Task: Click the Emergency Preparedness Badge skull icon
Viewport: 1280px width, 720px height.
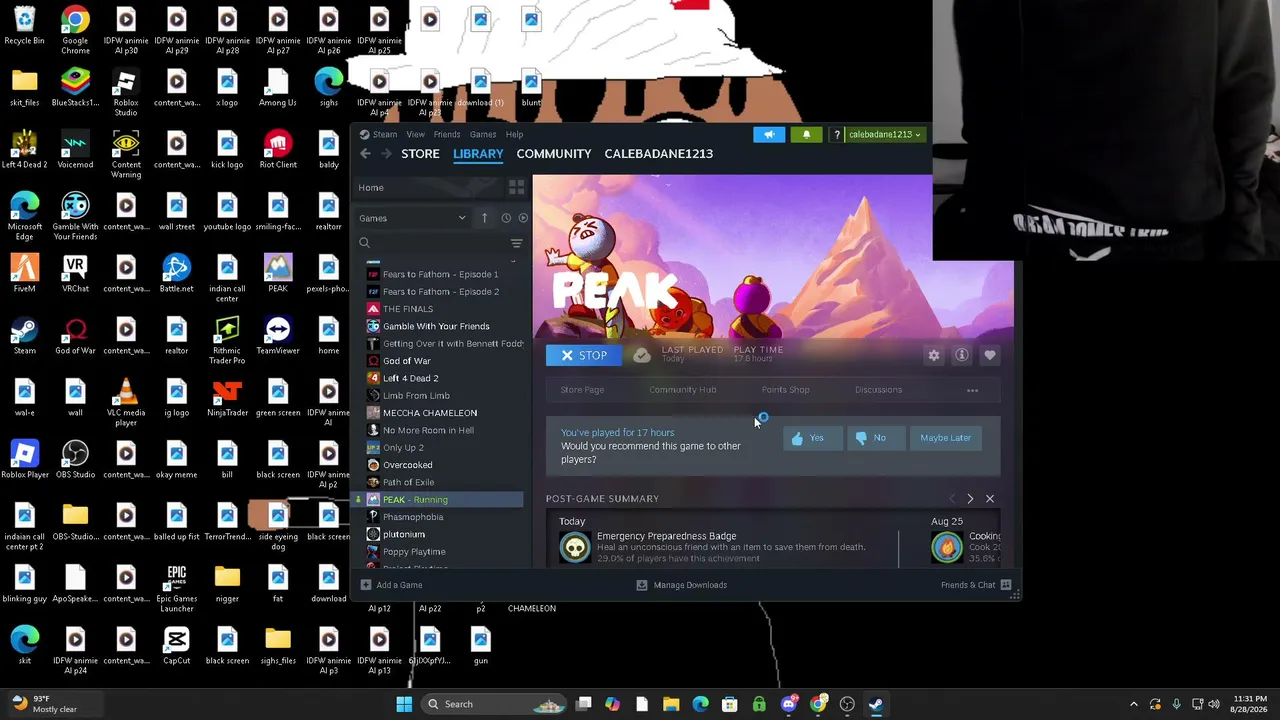Action: [x=575, y=547]
